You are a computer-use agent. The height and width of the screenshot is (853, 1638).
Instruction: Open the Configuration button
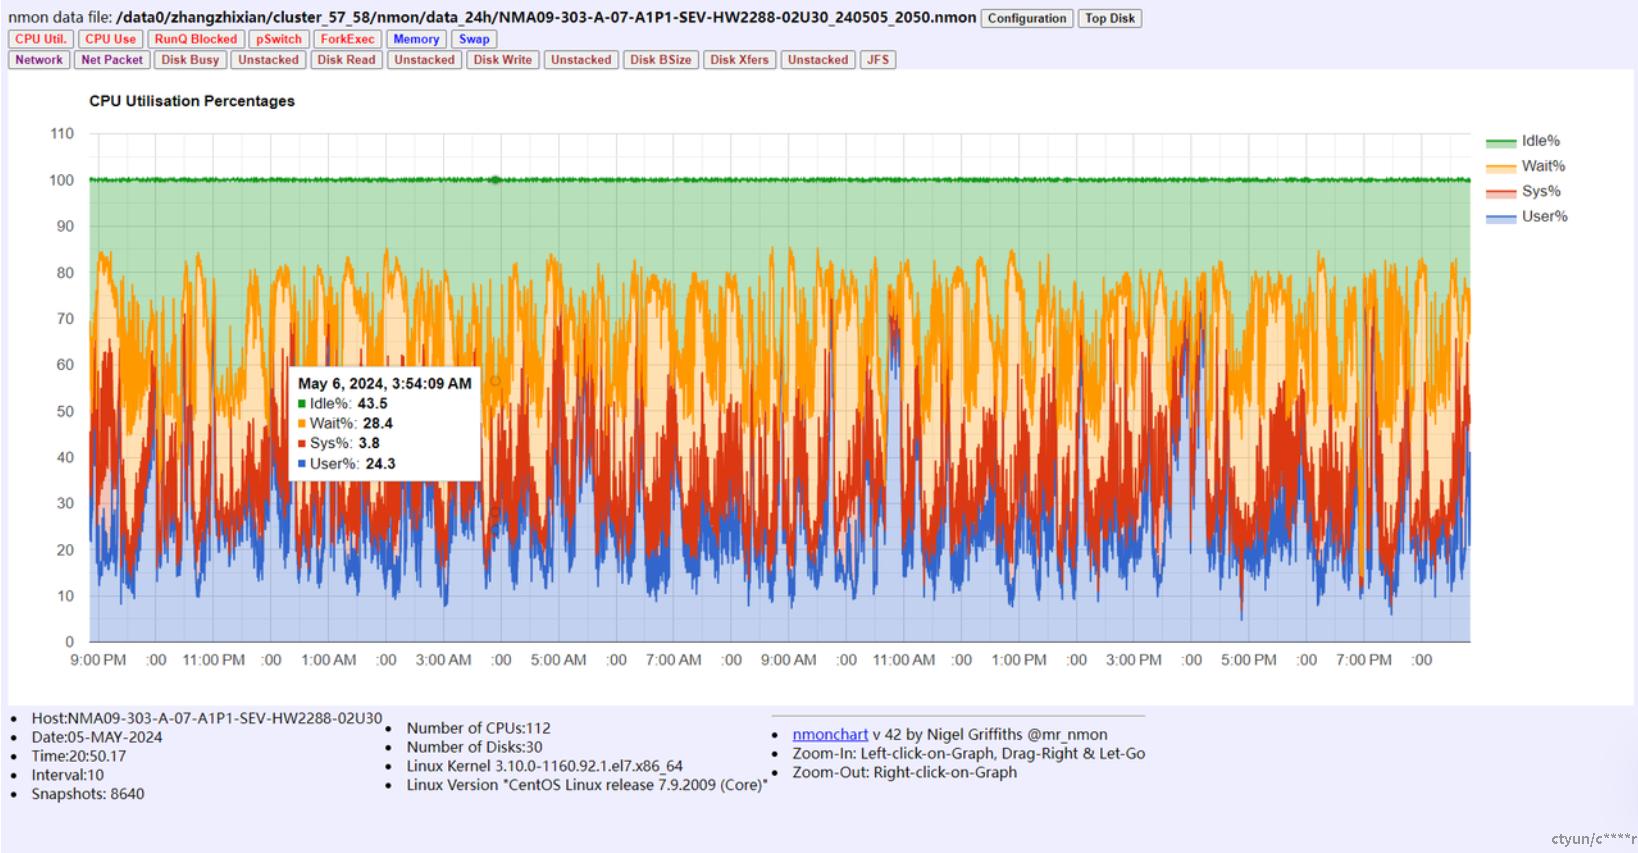tap(1027, 18)
